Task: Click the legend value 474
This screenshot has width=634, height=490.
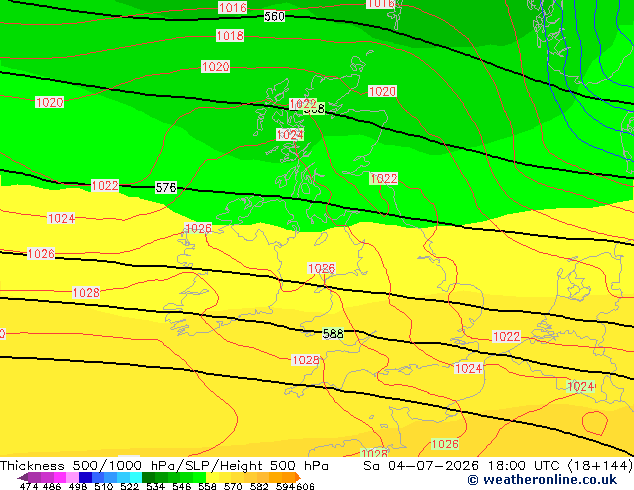Action: 29,486
